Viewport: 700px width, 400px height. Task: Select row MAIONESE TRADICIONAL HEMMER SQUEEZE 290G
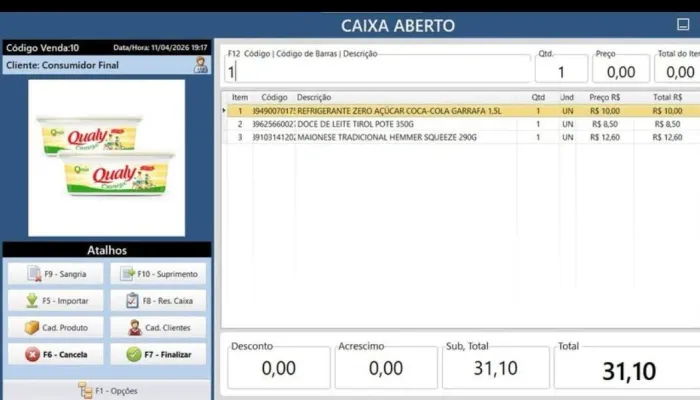(x=463, y=137)
